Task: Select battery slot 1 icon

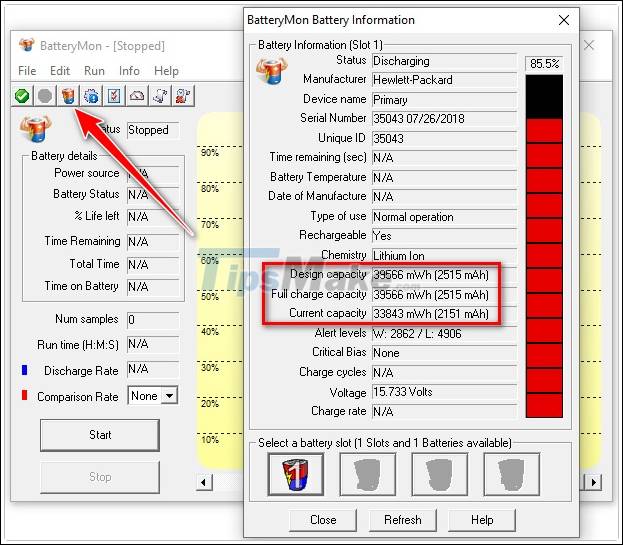Action: click(x=296, y=474)
